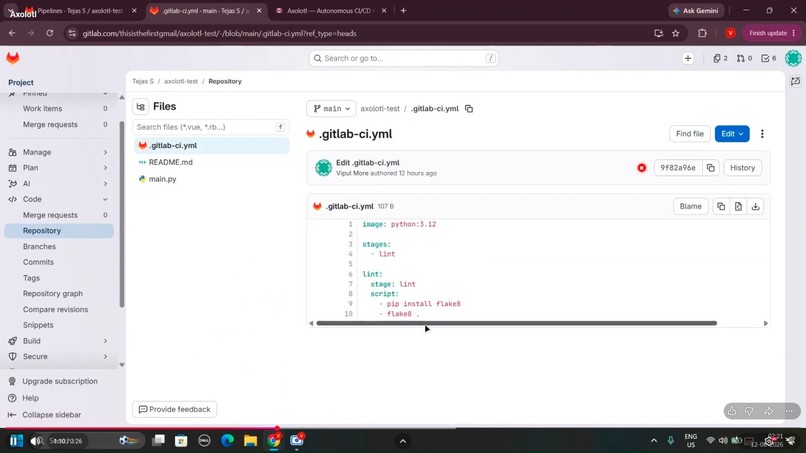This screenshot has width=806, height=453.
Task: Click the failed pipeline status icon
Action: [x=642, y=168]
